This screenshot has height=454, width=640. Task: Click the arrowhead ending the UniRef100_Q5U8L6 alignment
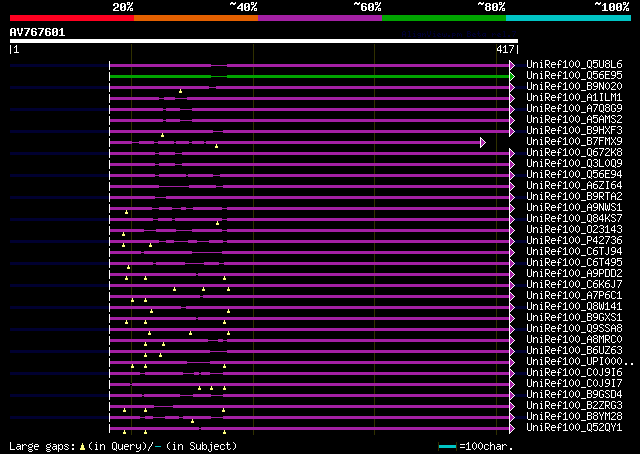coord(512,65)
